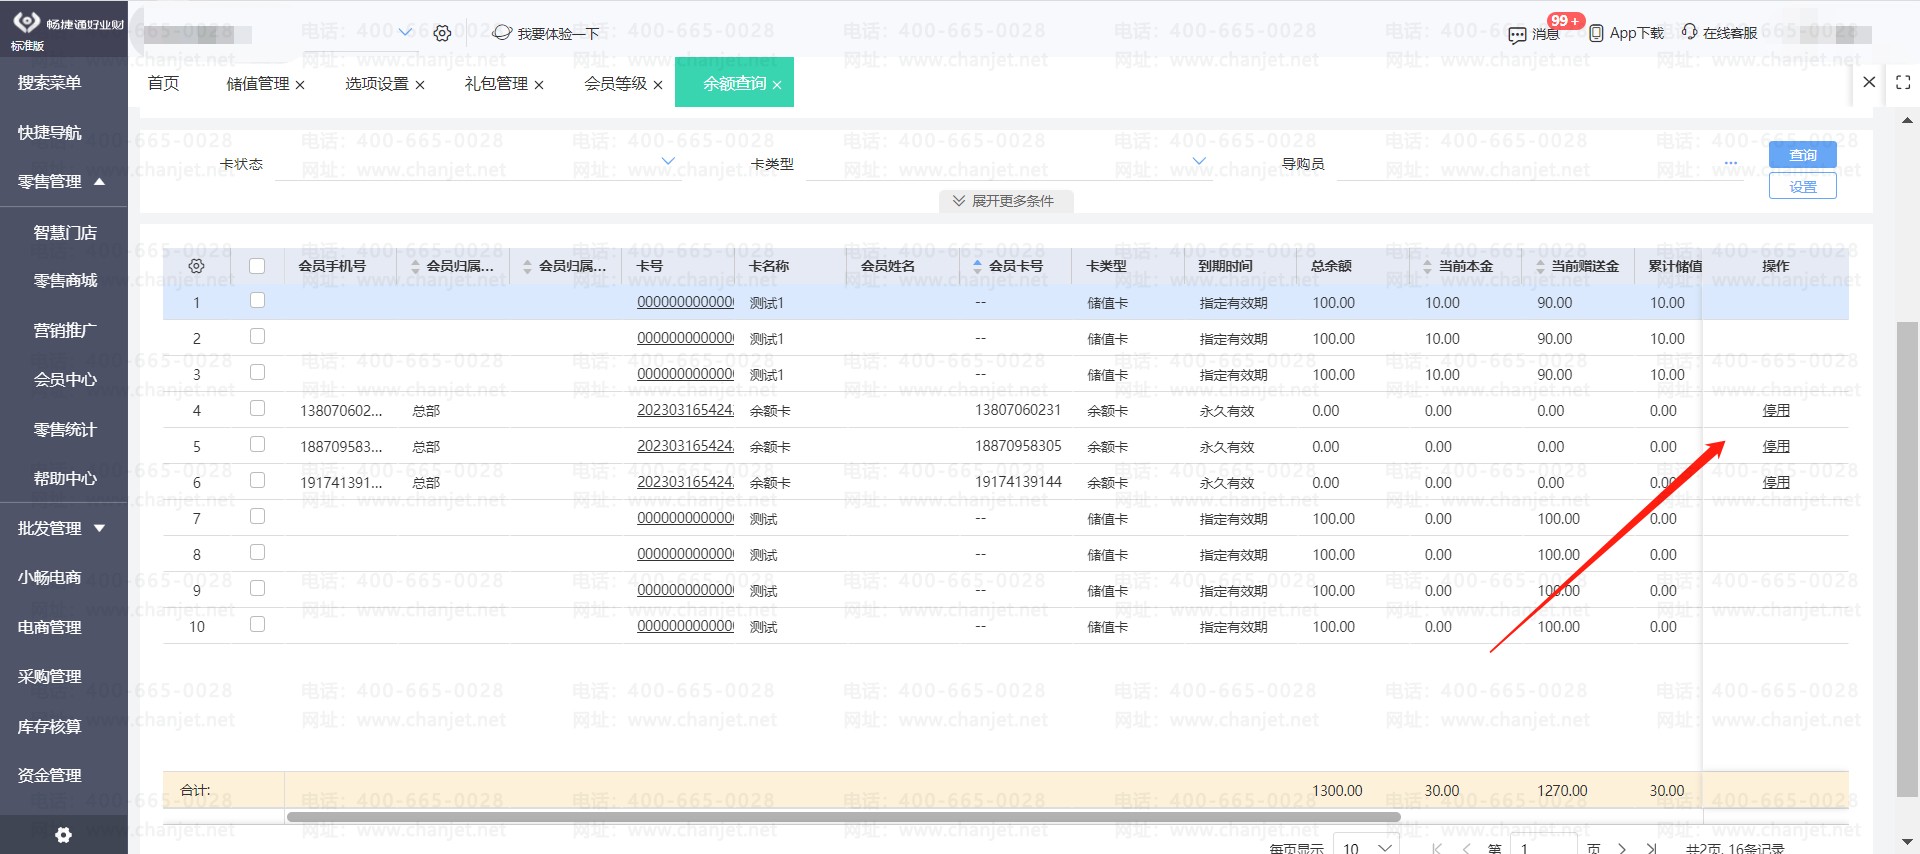Viewport: 1920px width, 854px height.
Task: Toggle fullscreen mode icon at top right
Action: point(1903,83)
